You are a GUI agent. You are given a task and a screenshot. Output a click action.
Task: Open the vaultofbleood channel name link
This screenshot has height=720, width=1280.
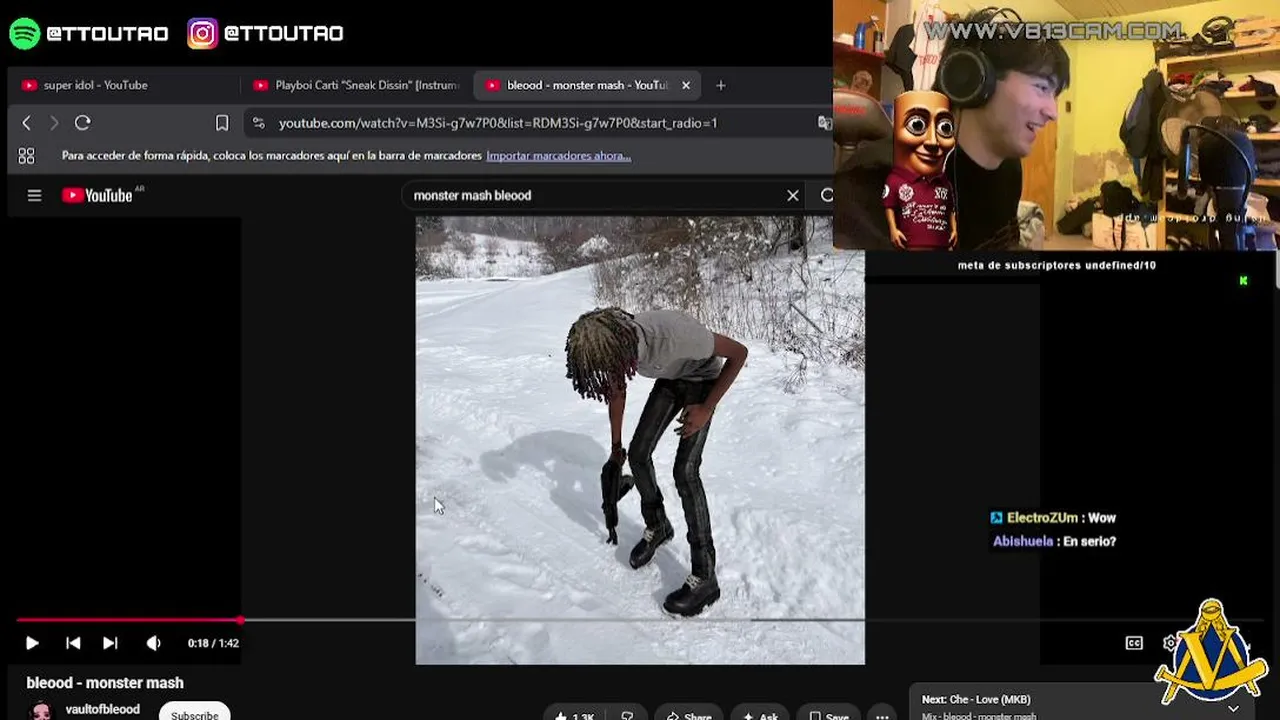pos(102,709)
